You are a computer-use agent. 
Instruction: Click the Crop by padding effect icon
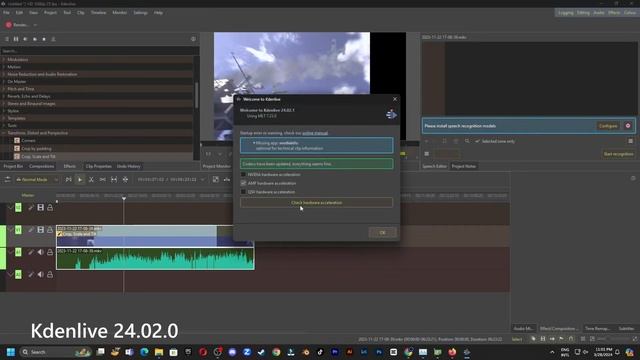17,149
